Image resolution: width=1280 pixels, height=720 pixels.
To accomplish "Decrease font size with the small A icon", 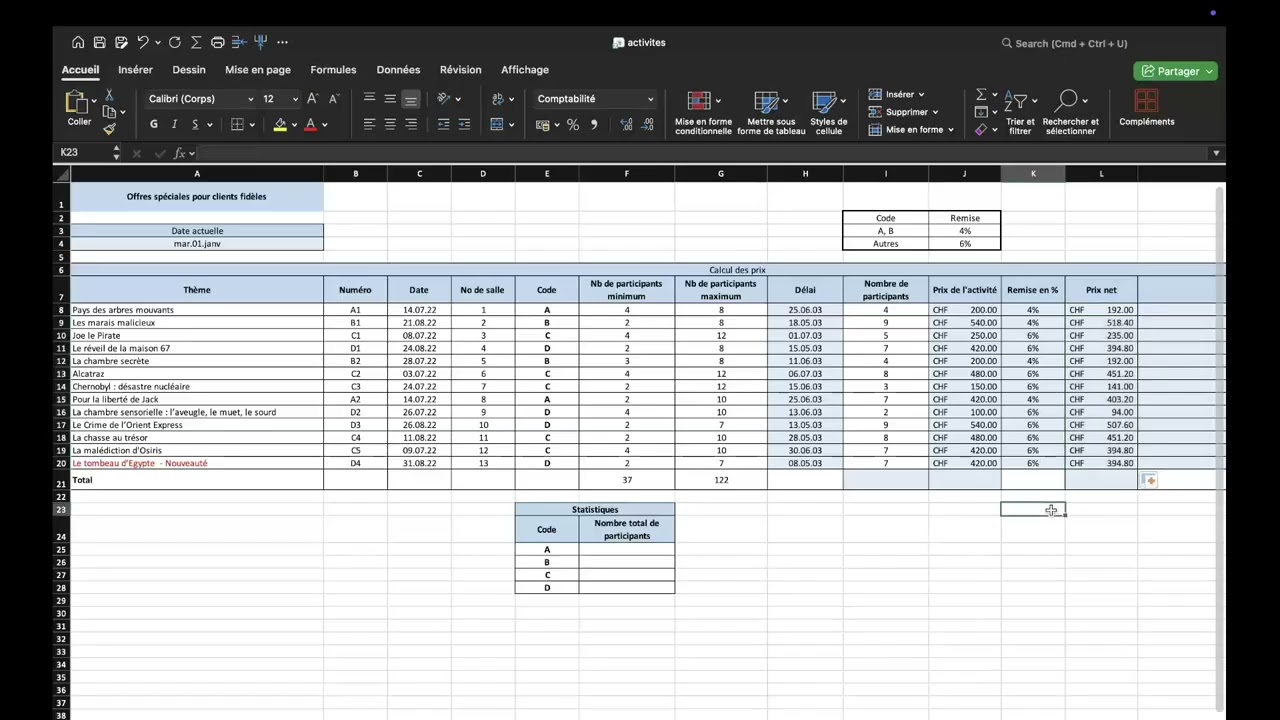I will tap(333, 98).
